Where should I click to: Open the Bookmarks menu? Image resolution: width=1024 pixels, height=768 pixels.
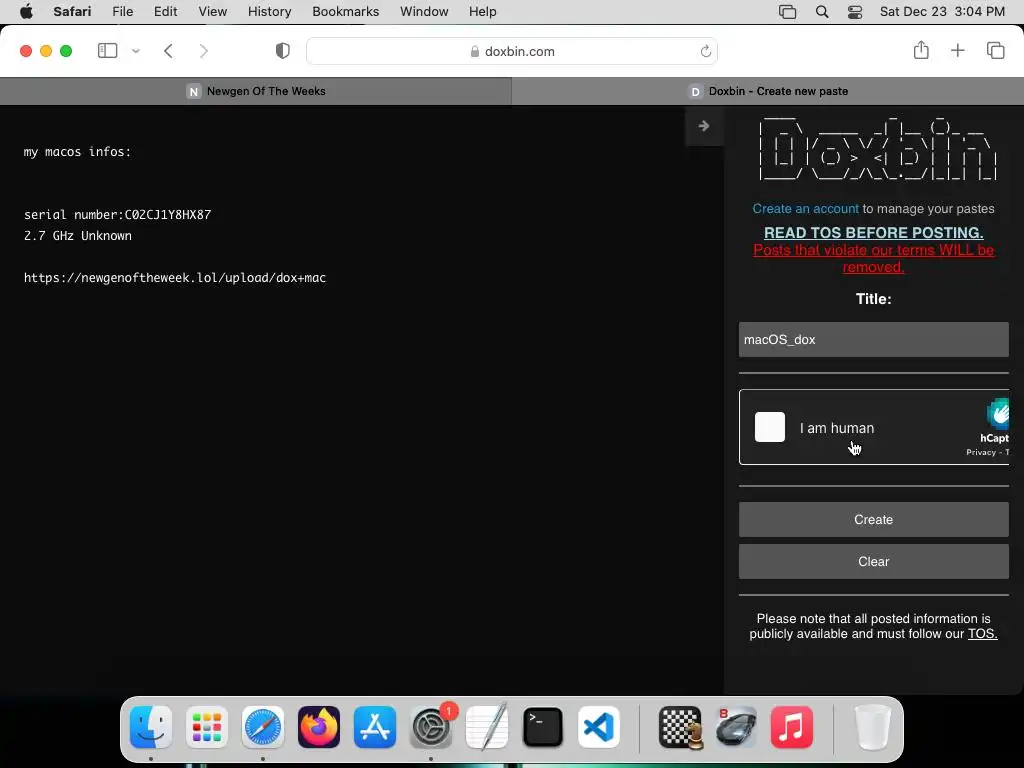coord(345,12)
